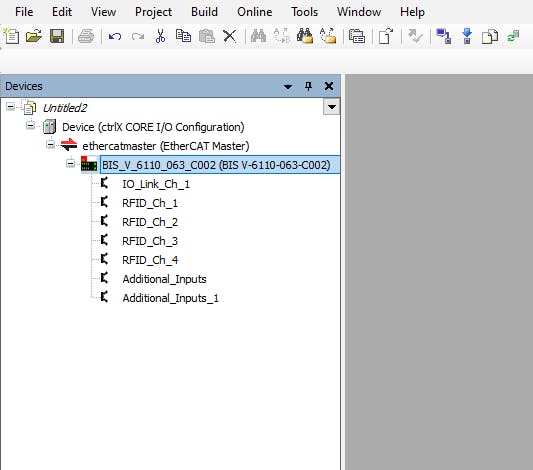Open the Online menu

pos(255,12)
